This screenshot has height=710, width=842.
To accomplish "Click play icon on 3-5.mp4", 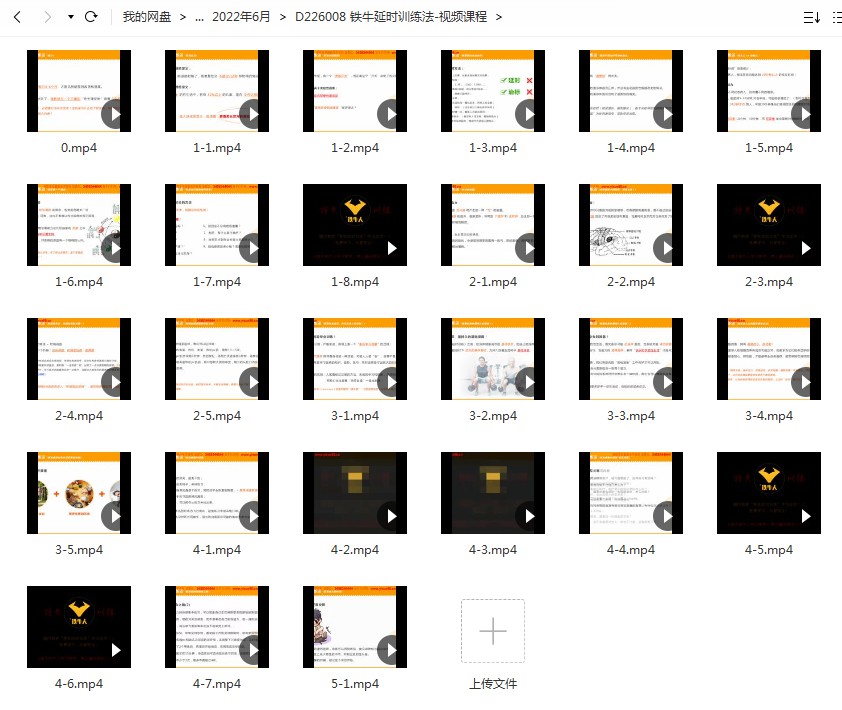I will tap(115, 517).
